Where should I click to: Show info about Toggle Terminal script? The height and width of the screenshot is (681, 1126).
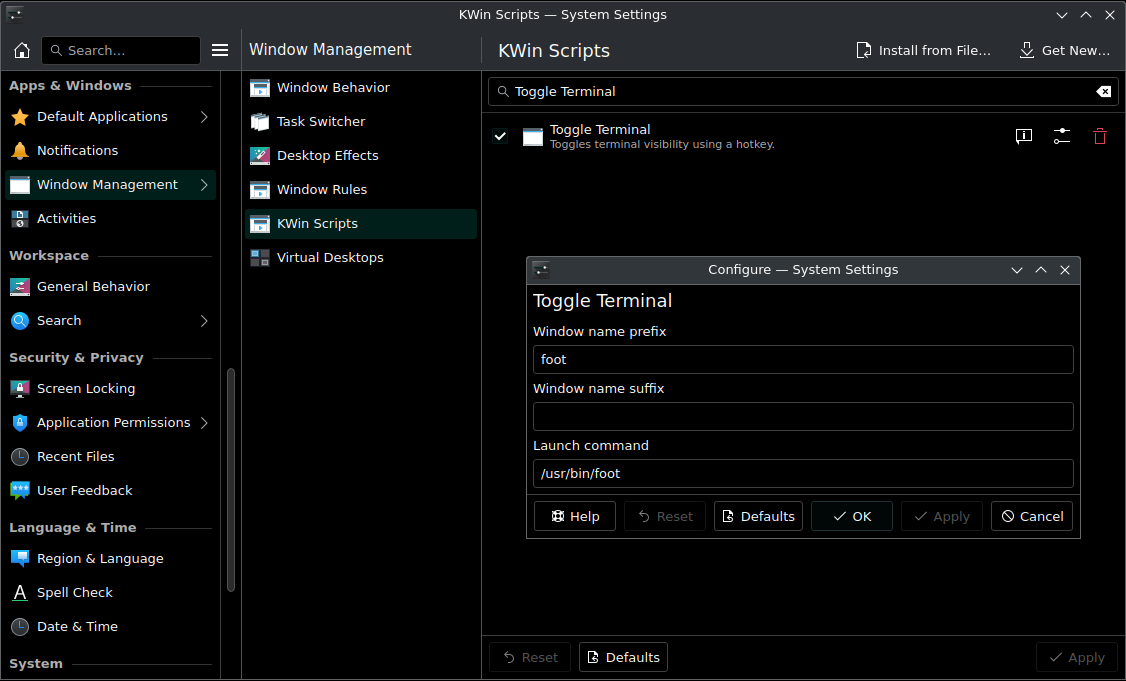(1024, 136)
